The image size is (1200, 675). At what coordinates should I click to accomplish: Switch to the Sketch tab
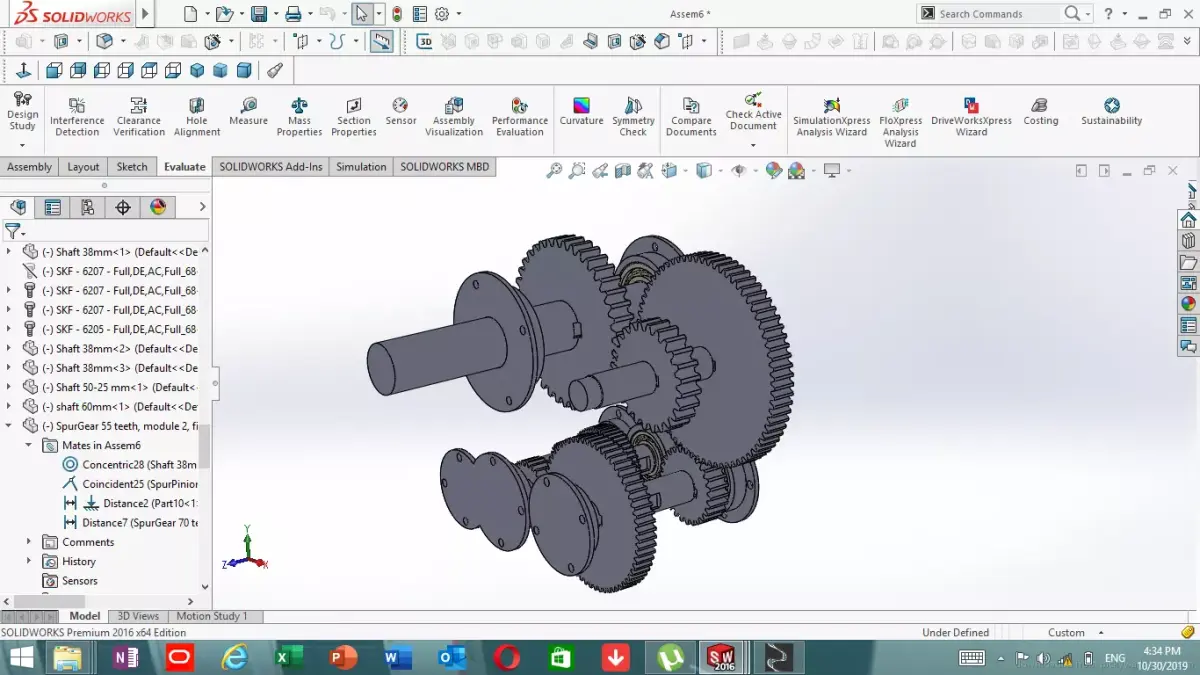point(132,167)
